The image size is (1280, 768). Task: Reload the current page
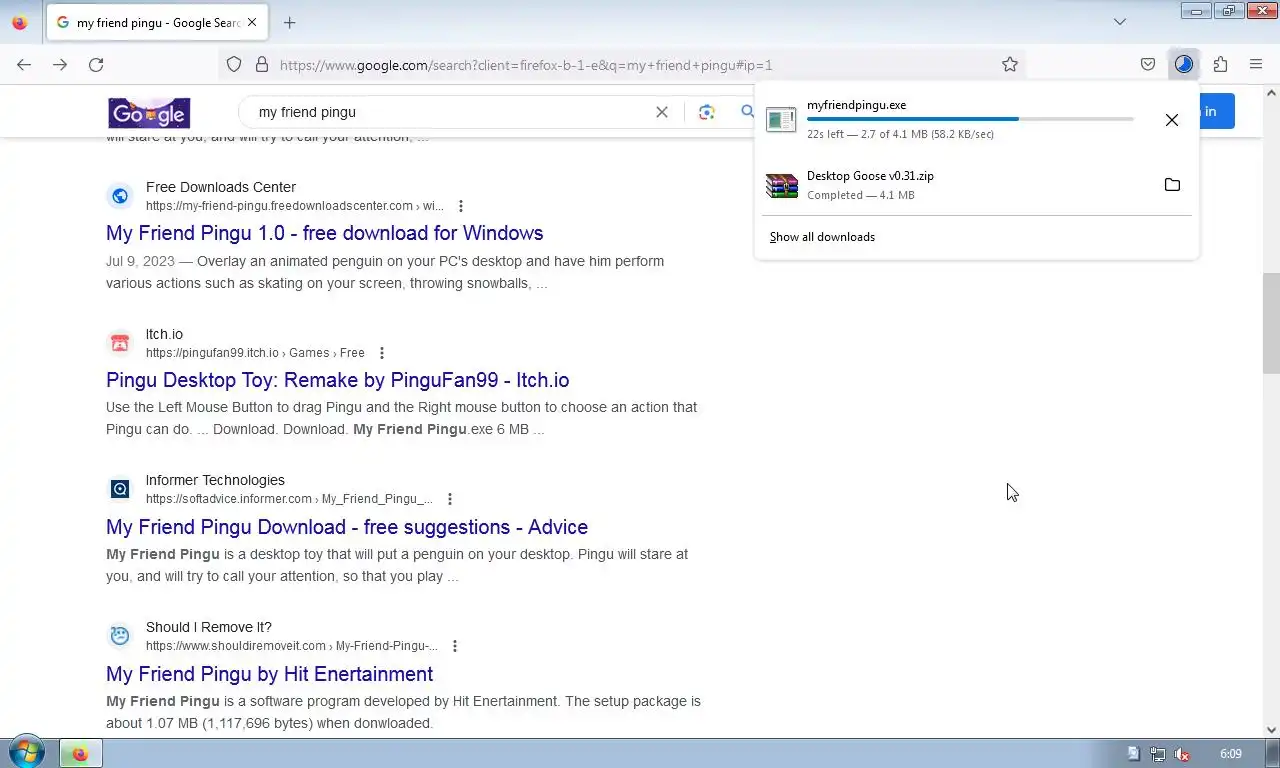(x=96, y=65)
